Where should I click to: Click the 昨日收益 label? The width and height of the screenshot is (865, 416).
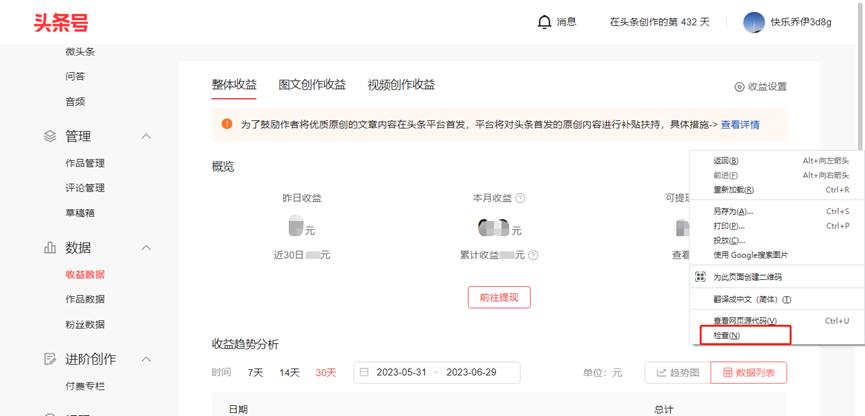[x=302, y=198]
